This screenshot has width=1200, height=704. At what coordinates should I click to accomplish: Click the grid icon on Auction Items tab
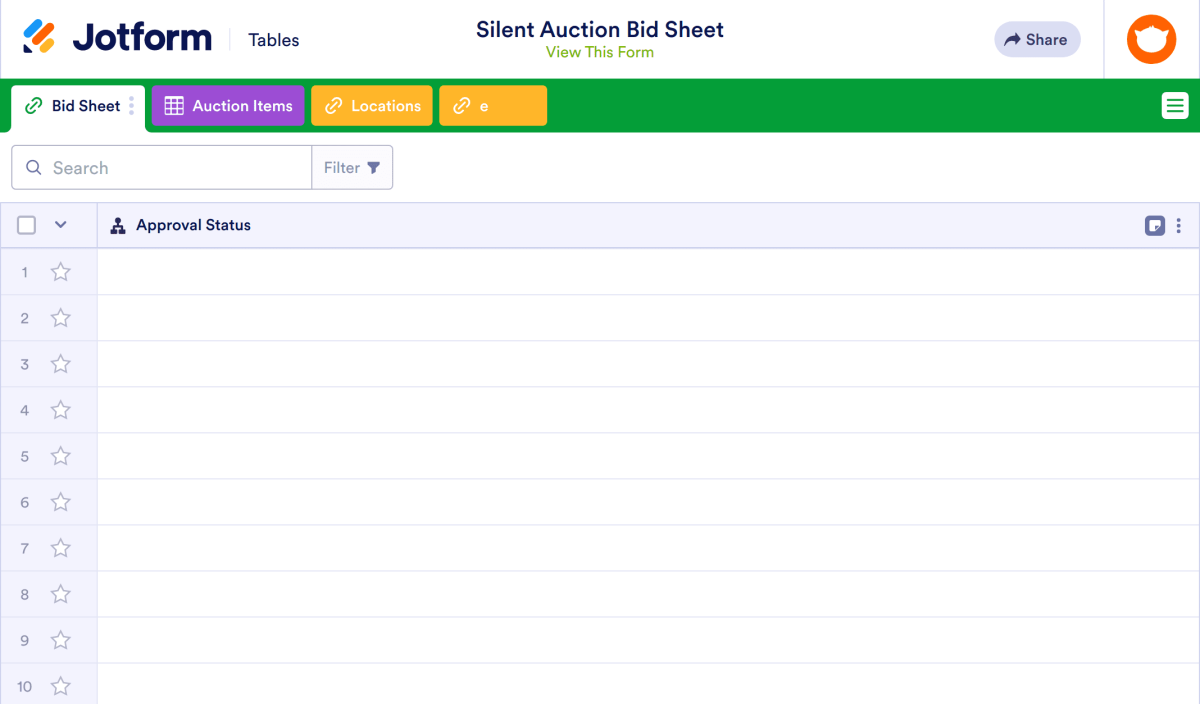tap(175, 105)
